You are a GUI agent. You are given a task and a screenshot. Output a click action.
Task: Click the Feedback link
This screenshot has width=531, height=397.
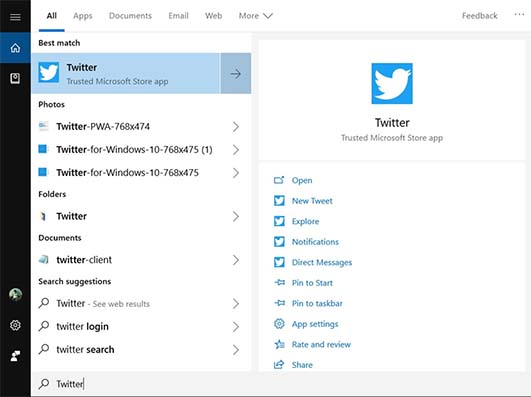click(x=480, y=16)
